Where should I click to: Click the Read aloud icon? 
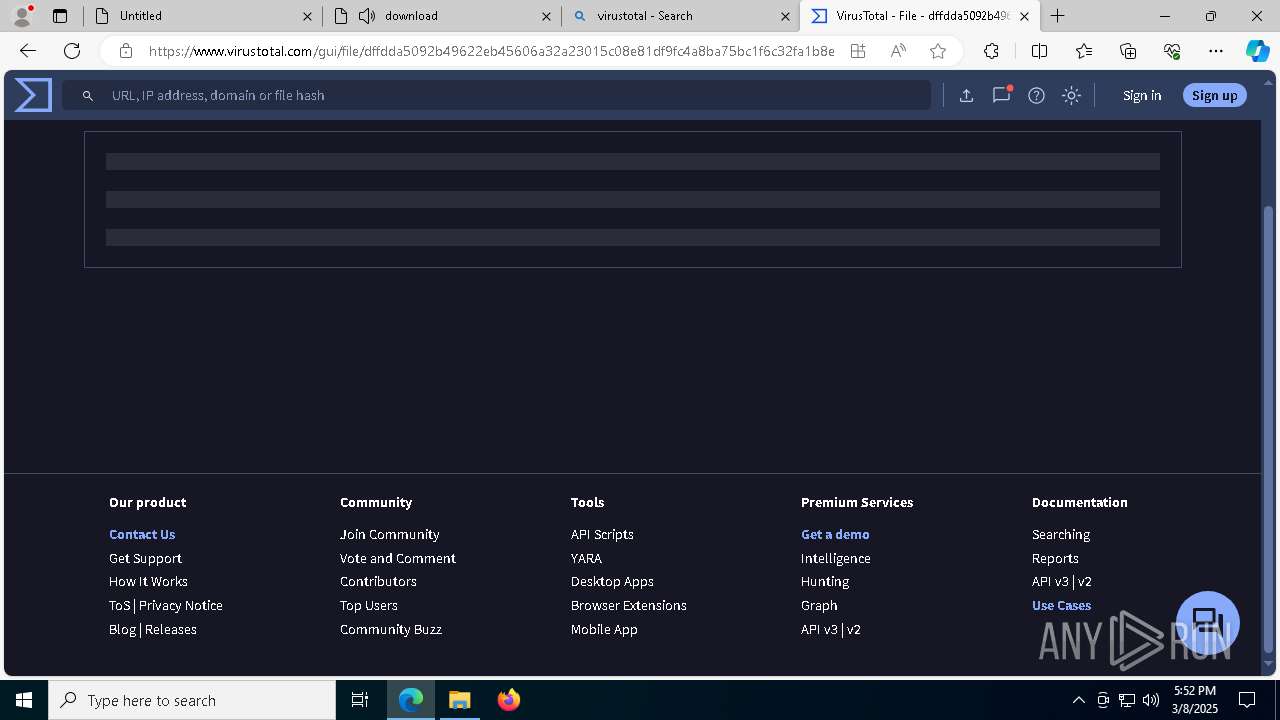tap(898, 51)
